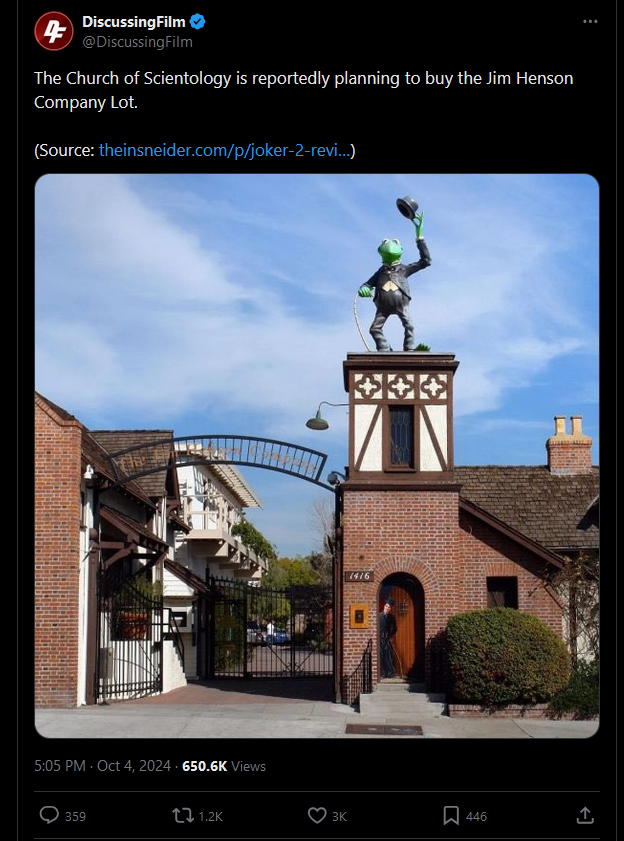
Task: Click the blue verified badge
Action: click(198, 22)
